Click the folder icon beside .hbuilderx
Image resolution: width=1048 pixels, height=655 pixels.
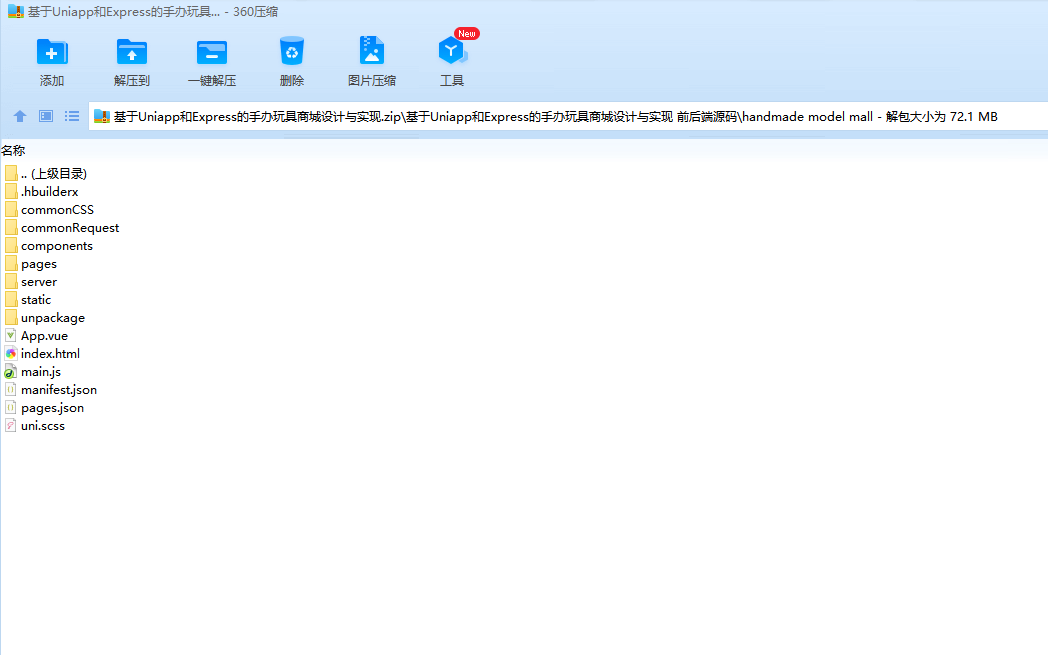[x=11, y=191]
